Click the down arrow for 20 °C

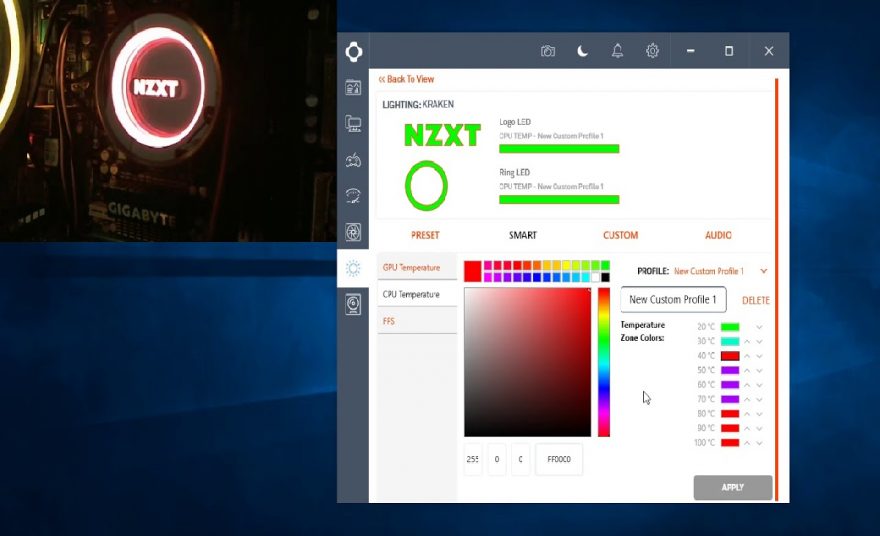759,327
